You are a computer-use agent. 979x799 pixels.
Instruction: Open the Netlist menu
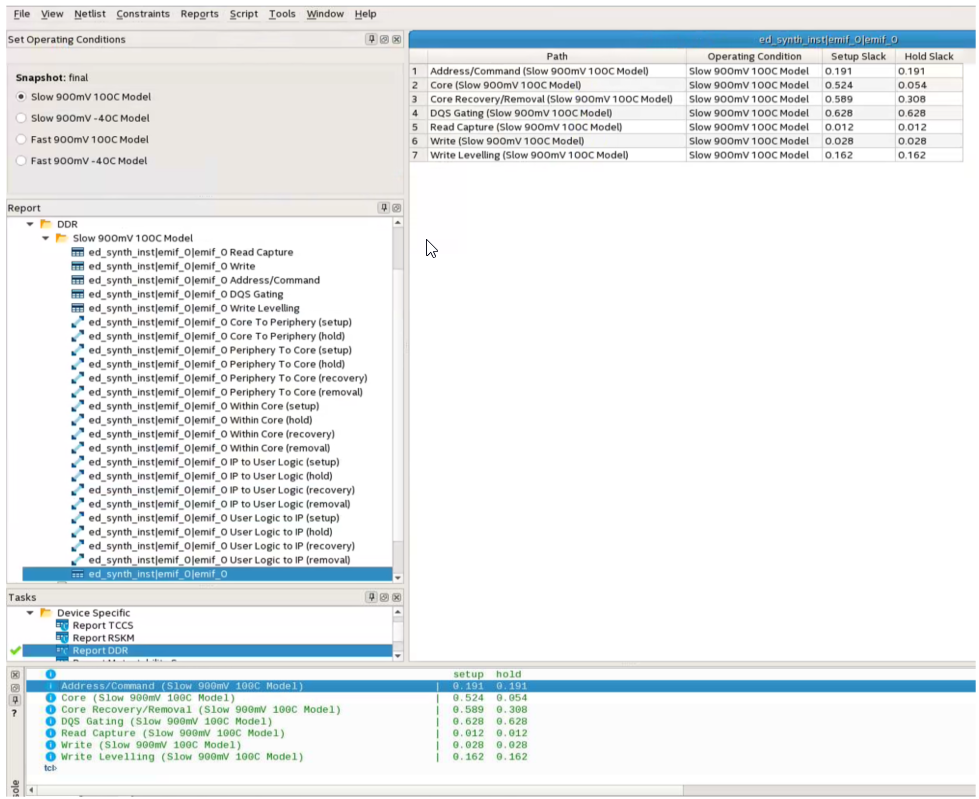(90, 14)
